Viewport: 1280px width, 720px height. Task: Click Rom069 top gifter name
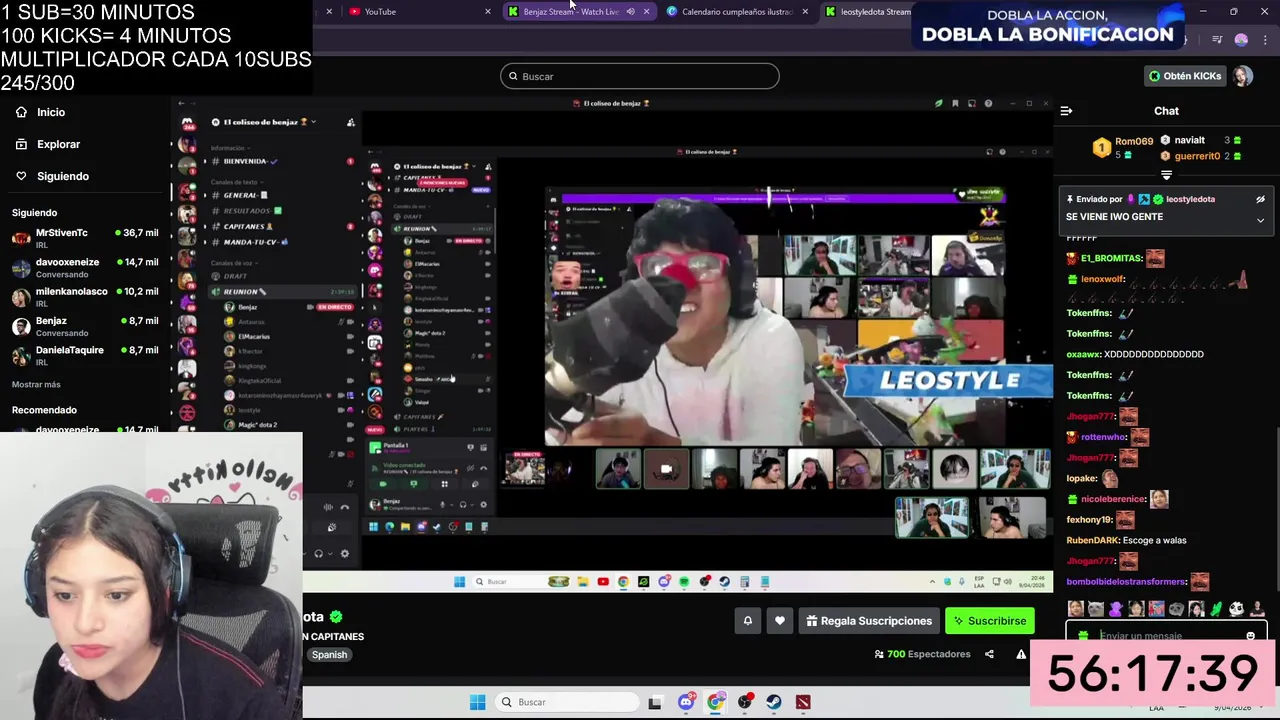(1134, 142)
